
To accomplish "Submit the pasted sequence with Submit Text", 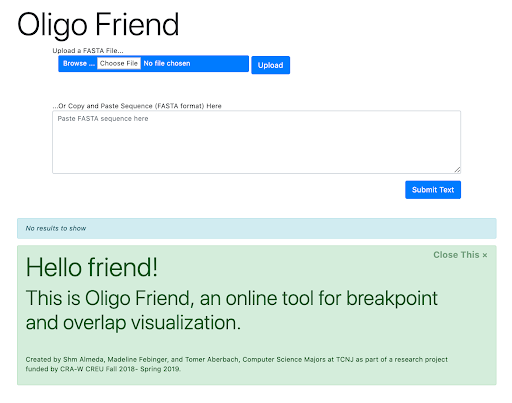I will tap(433, 190).
